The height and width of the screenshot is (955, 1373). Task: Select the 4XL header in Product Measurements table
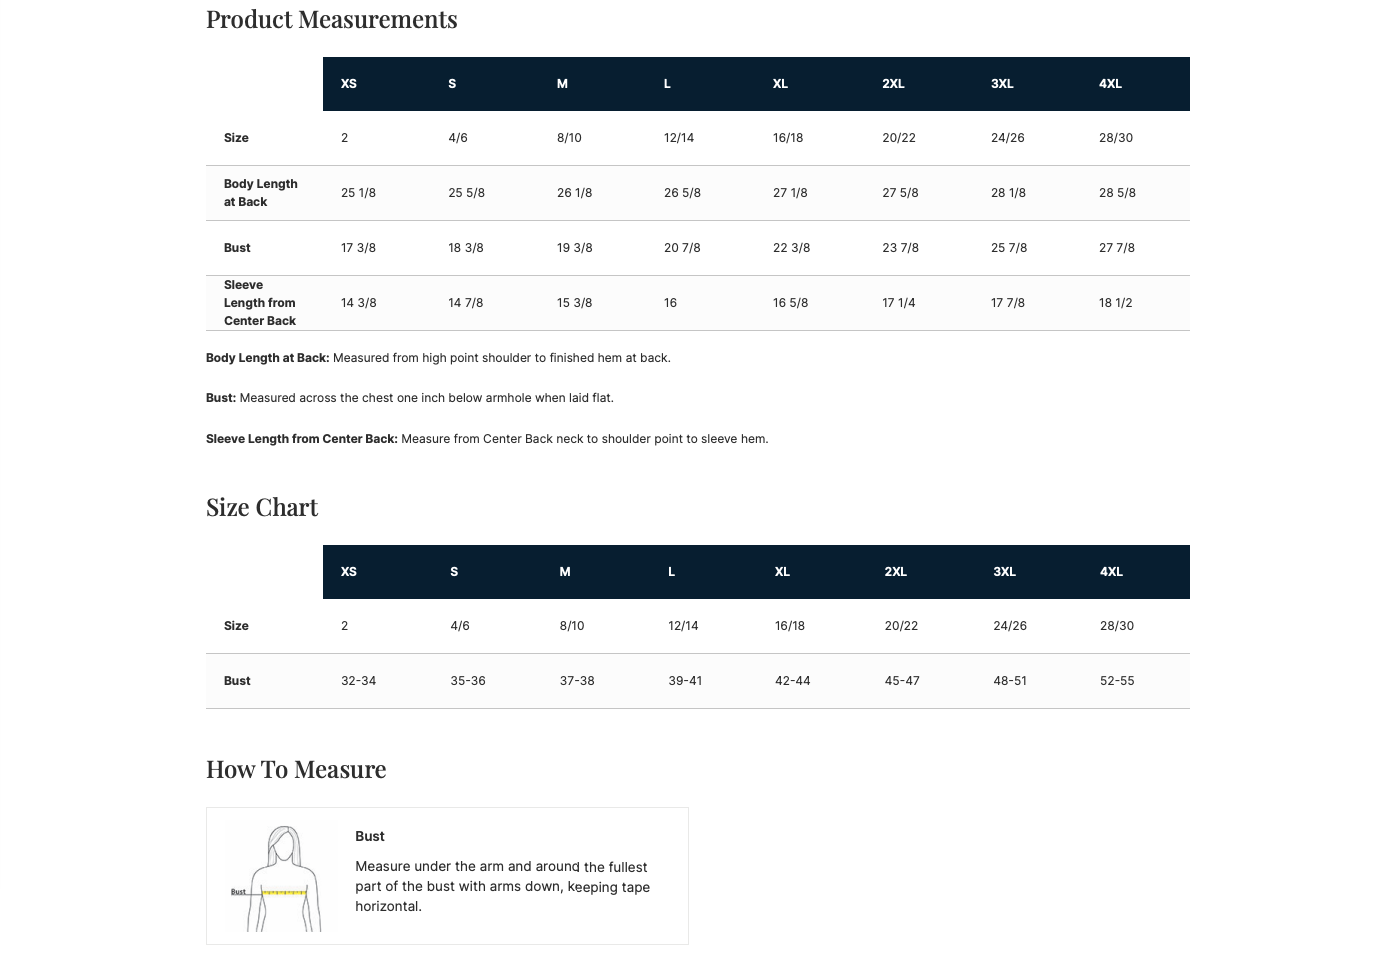[x=1110, y=84]
